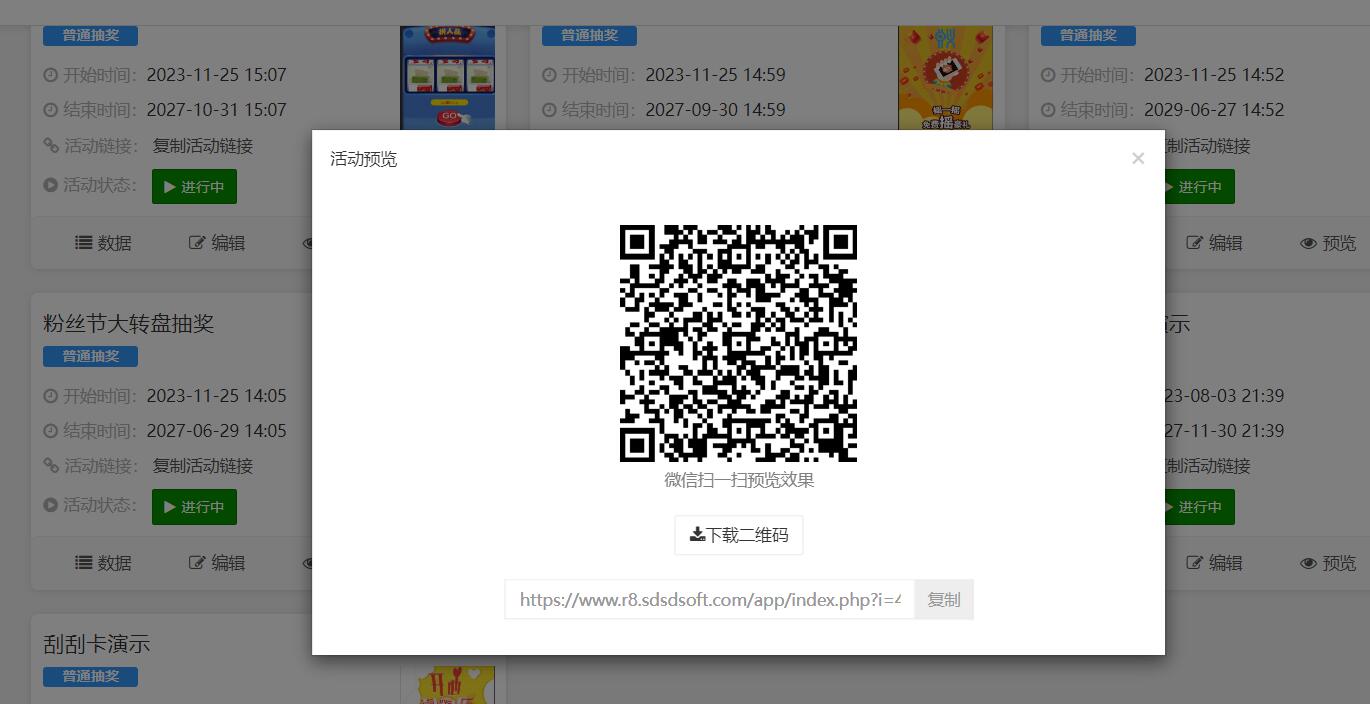Click the end time 2027-09-30 14:59
Viewport: 1370px width, 704px height.
715,110
